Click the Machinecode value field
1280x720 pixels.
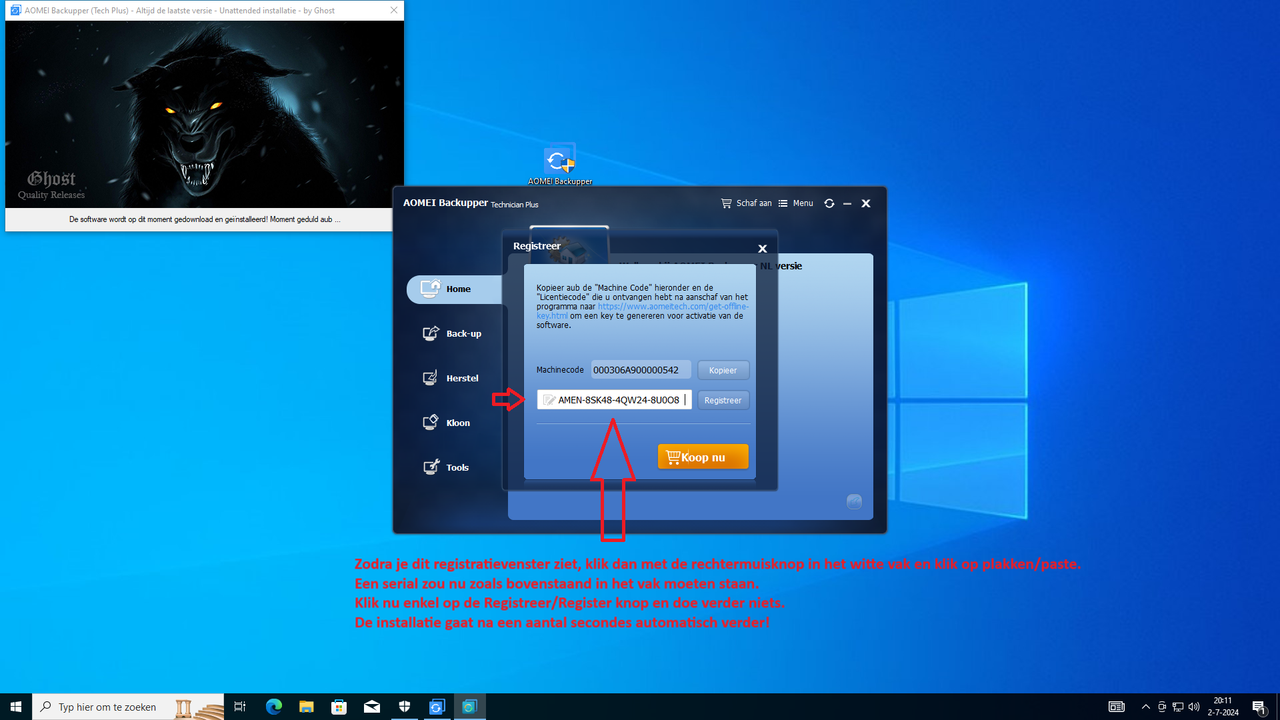(640, 370)
